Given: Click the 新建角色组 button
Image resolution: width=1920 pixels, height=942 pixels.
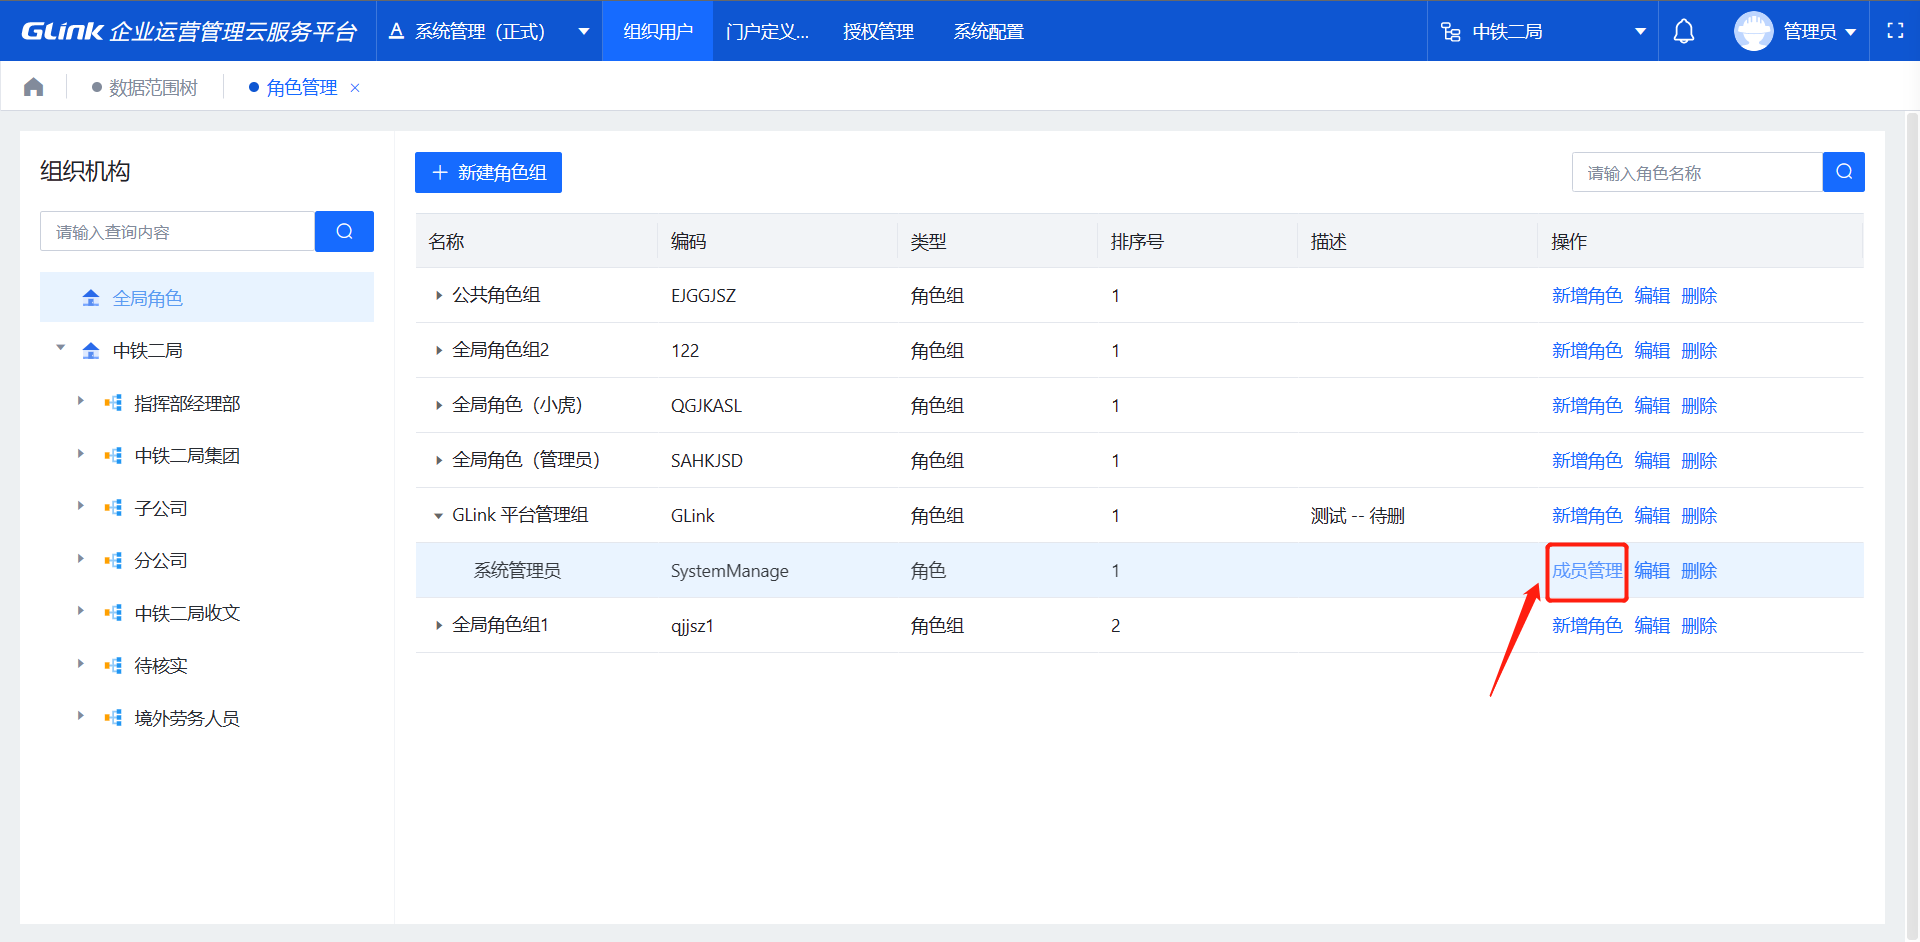Looking at the screenshot, I should tap(488, 172).
